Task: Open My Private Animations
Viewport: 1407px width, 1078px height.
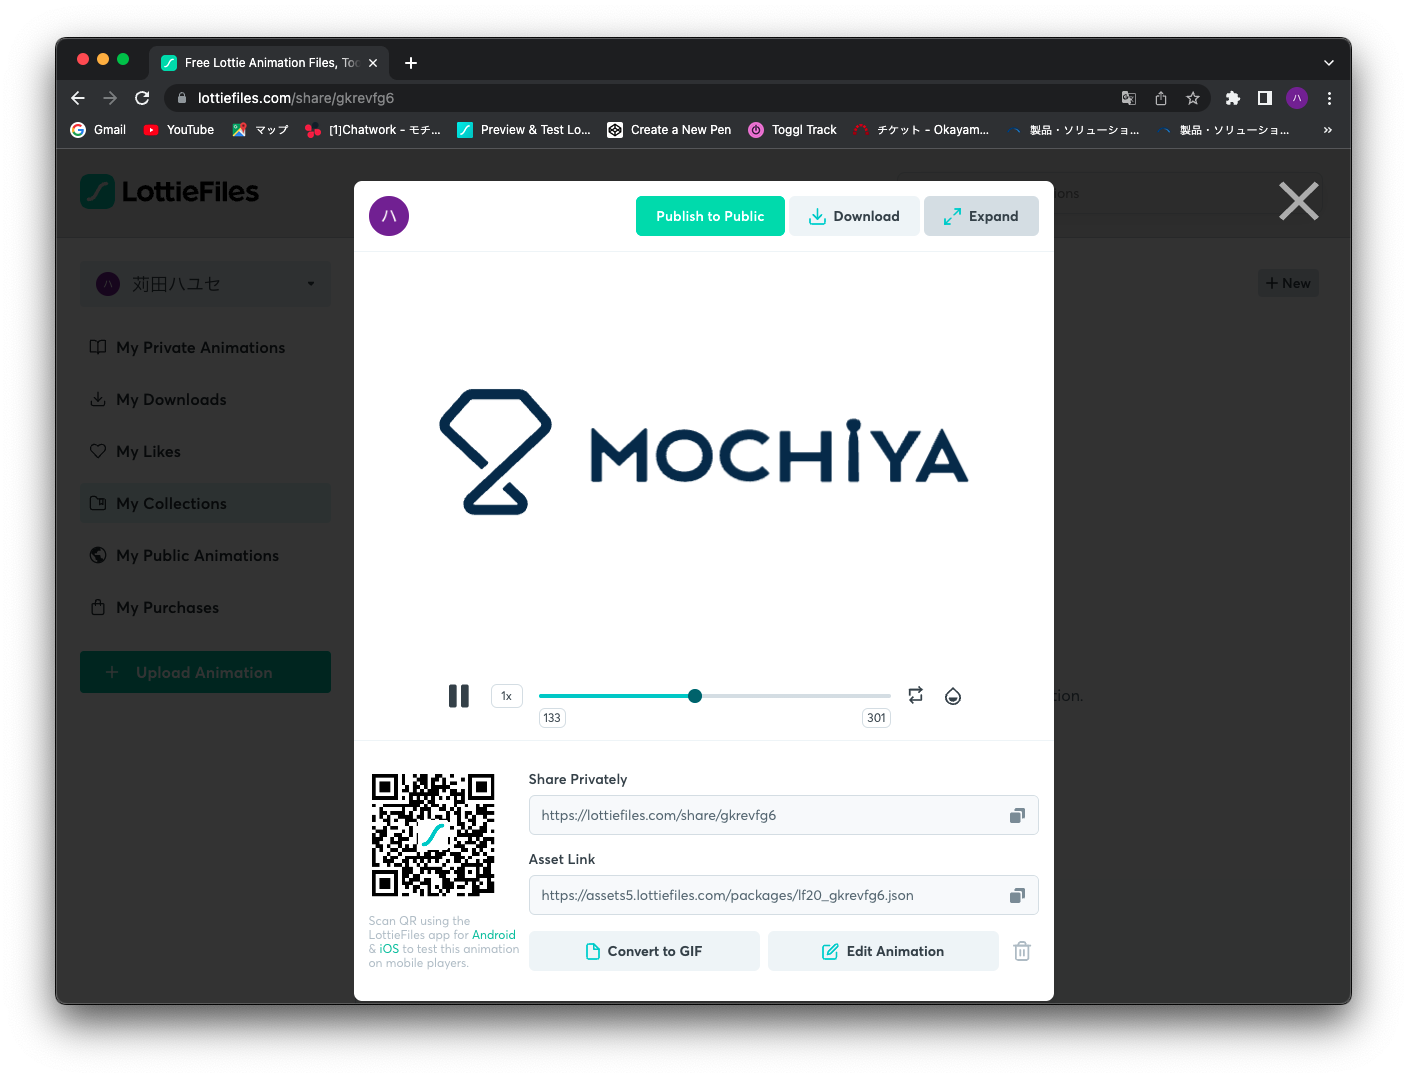Action: 205,347
